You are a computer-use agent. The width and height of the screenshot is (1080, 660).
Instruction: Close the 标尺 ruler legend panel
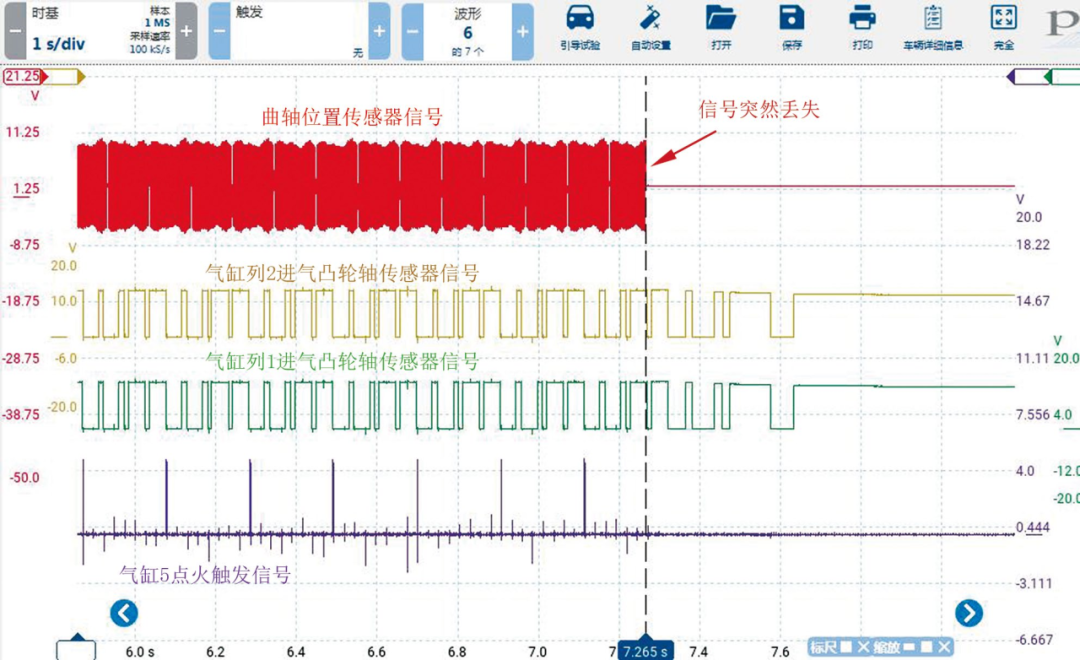(863, 646)
